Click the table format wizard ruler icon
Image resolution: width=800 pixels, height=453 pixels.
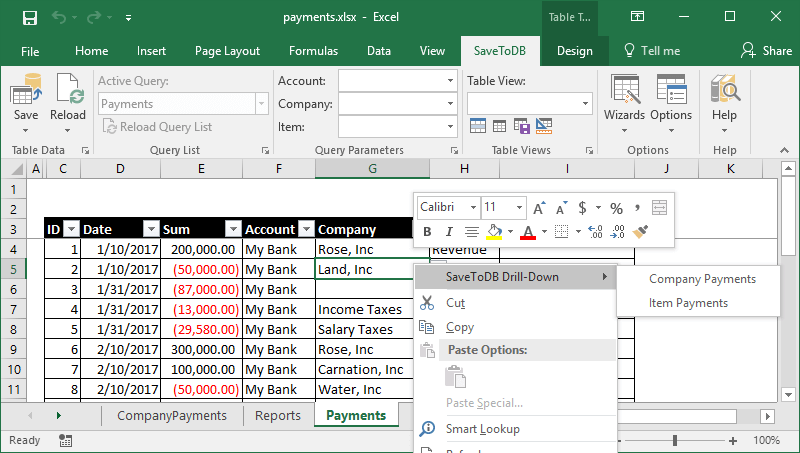tap(544, 125)
